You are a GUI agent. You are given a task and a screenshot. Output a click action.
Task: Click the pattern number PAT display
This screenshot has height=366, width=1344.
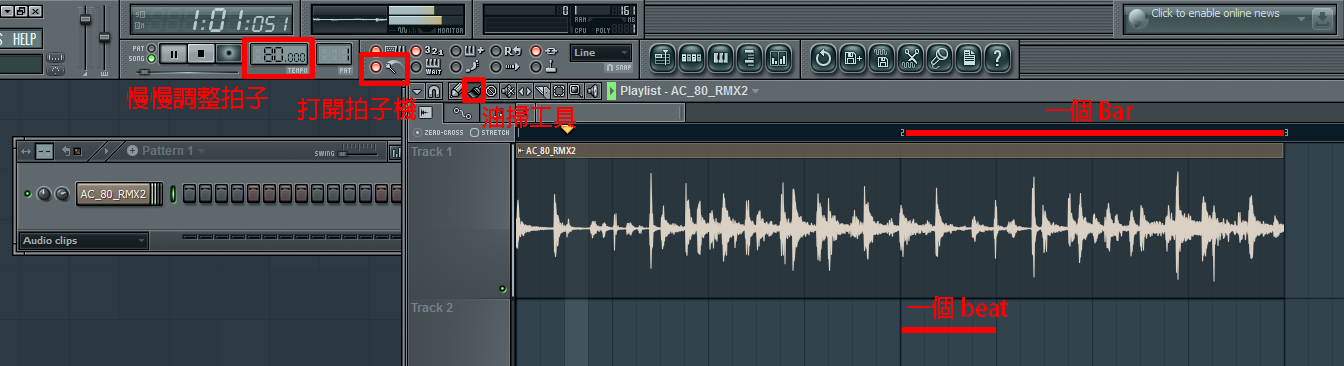click(334, 54)
